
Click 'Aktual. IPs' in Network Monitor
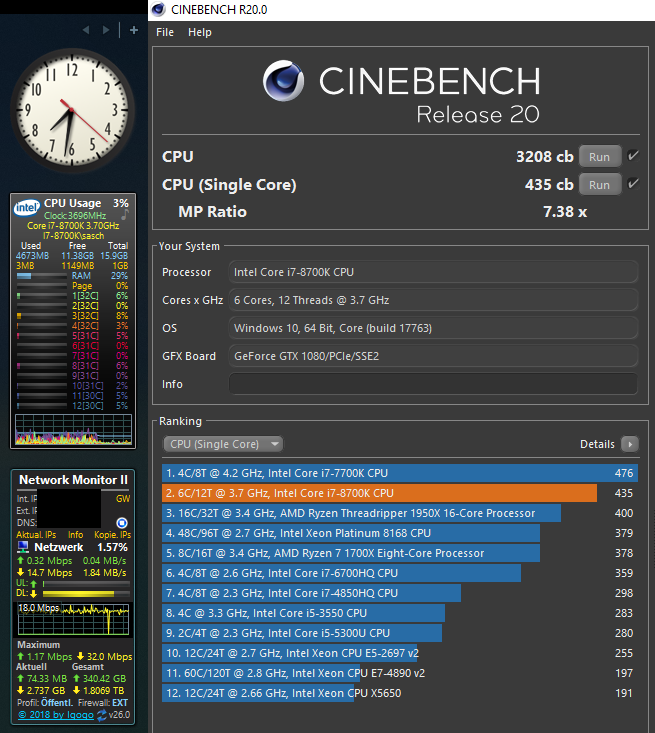pyautogui.click(x=36, y=535)
